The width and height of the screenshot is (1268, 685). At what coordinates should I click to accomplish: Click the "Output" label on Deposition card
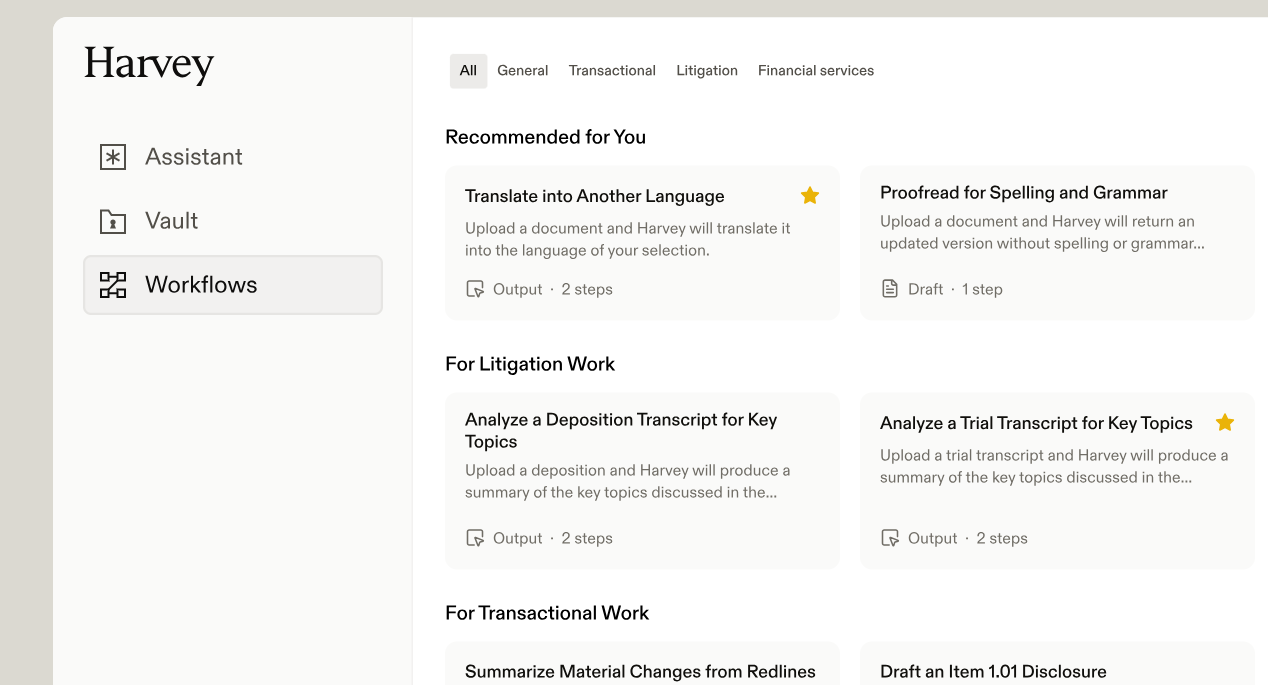pyautogui.click(x=517, y=538)
